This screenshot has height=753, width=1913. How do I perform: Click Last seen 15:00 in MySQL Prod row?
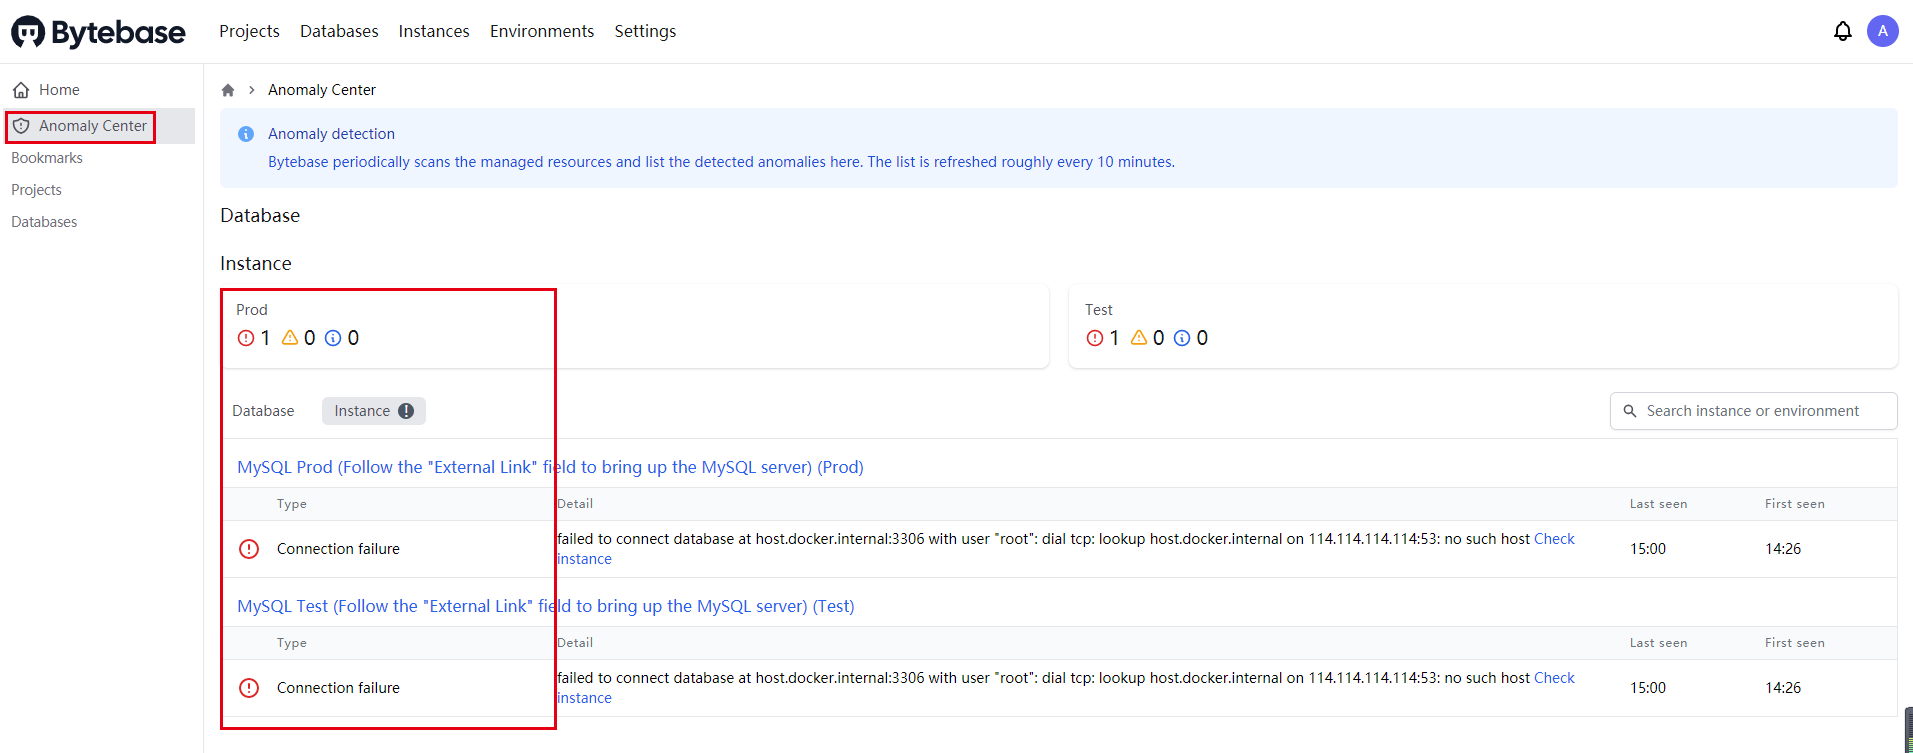click(1648, 549)
